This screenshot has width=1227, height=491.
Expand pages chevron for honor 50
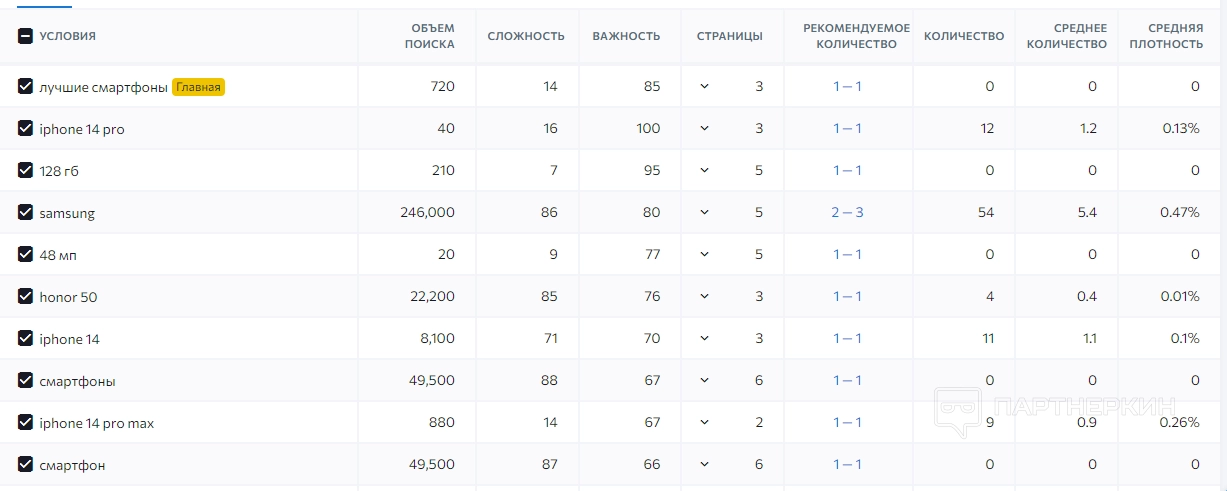click(x=704, y=297)
